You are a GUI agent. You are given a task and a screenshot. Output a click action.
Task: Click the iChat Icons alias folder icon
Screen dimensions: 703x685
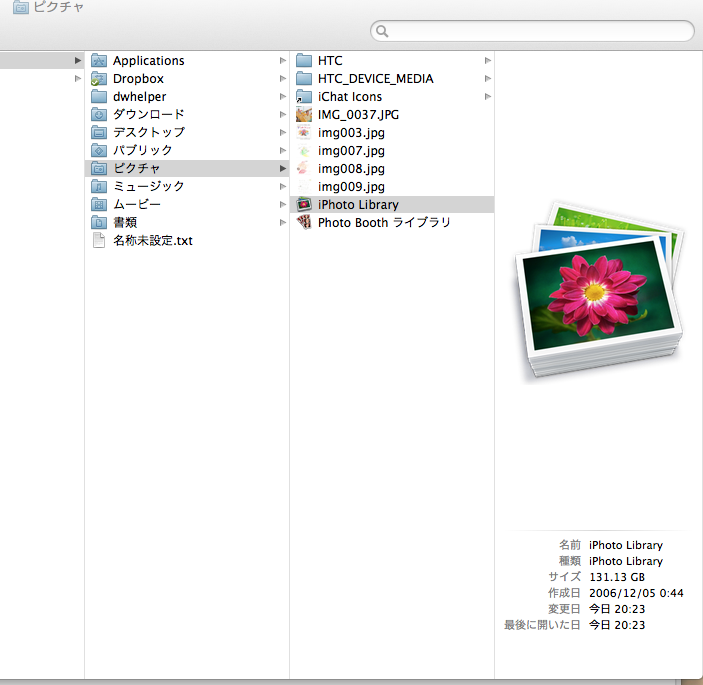click(x=304, y=96)
